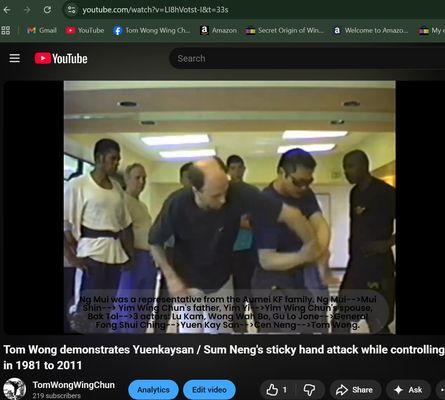Like the video with thumbs up
The image size is (445, 400).
point(276,390)
